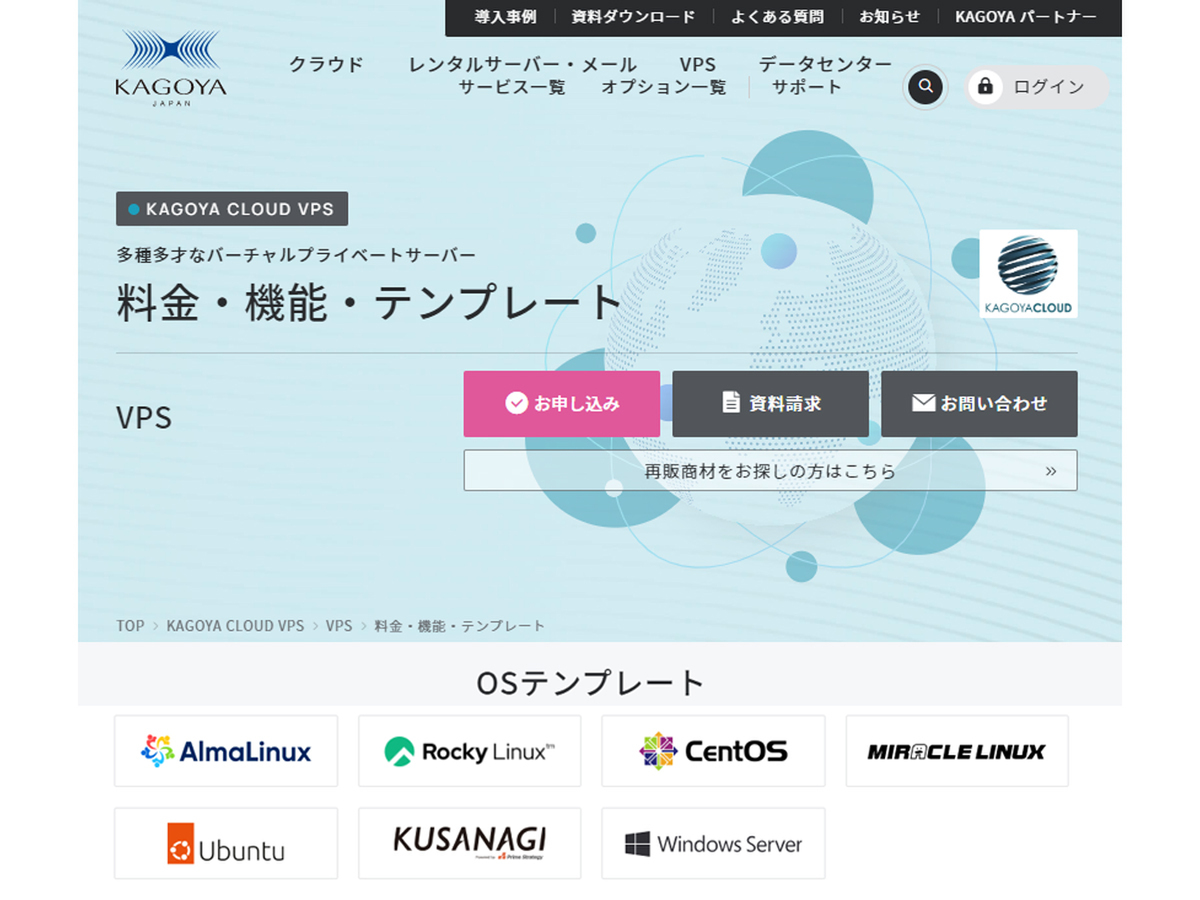Image resolution: width=1200 pixels, height=900 pixels.
Task: Select the Windows Server OS template logo
Action: pyautogui.click(x=713, y=843)
